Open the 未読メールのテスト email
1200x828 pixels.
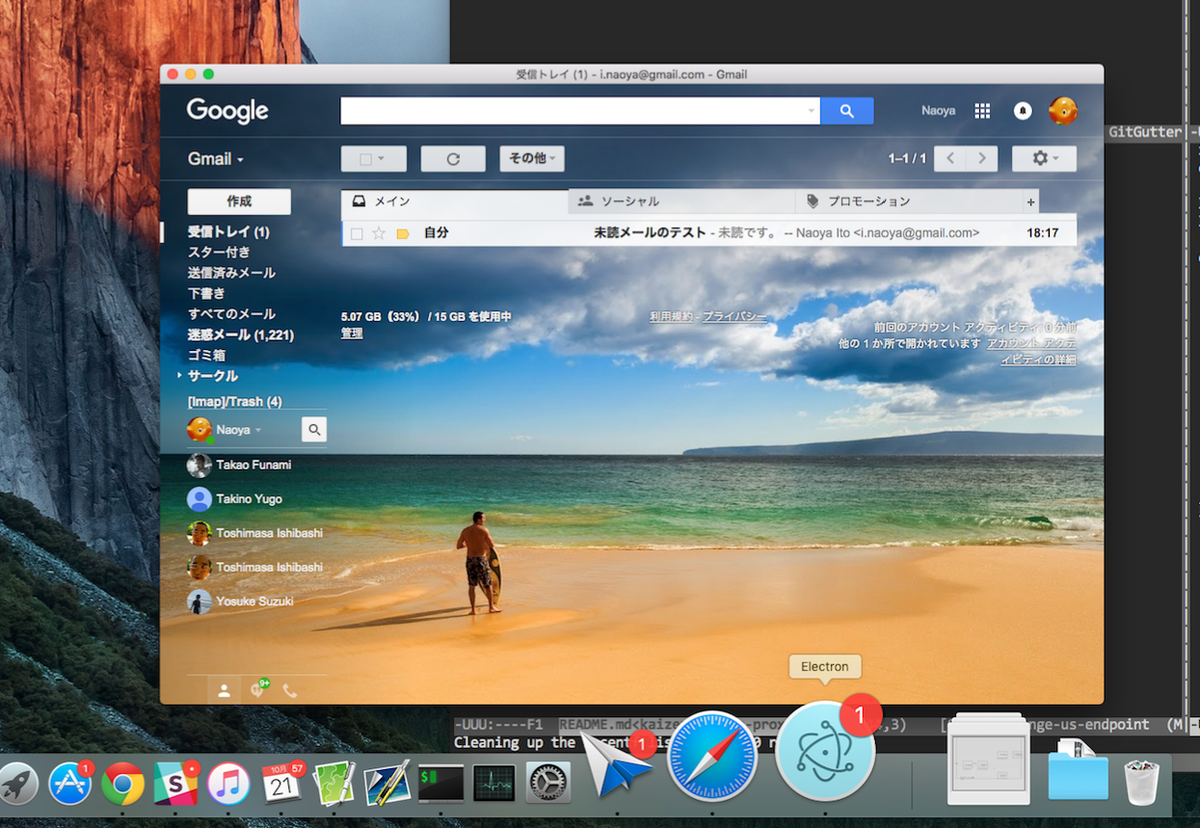[x=708, y=233]
